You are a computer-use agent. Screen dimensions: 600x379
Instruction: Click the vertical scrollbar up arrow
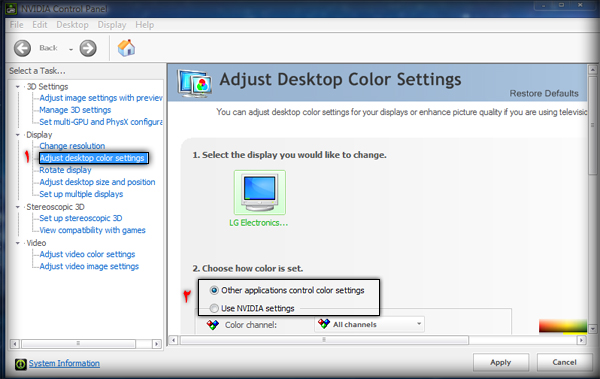pos(592,70)
